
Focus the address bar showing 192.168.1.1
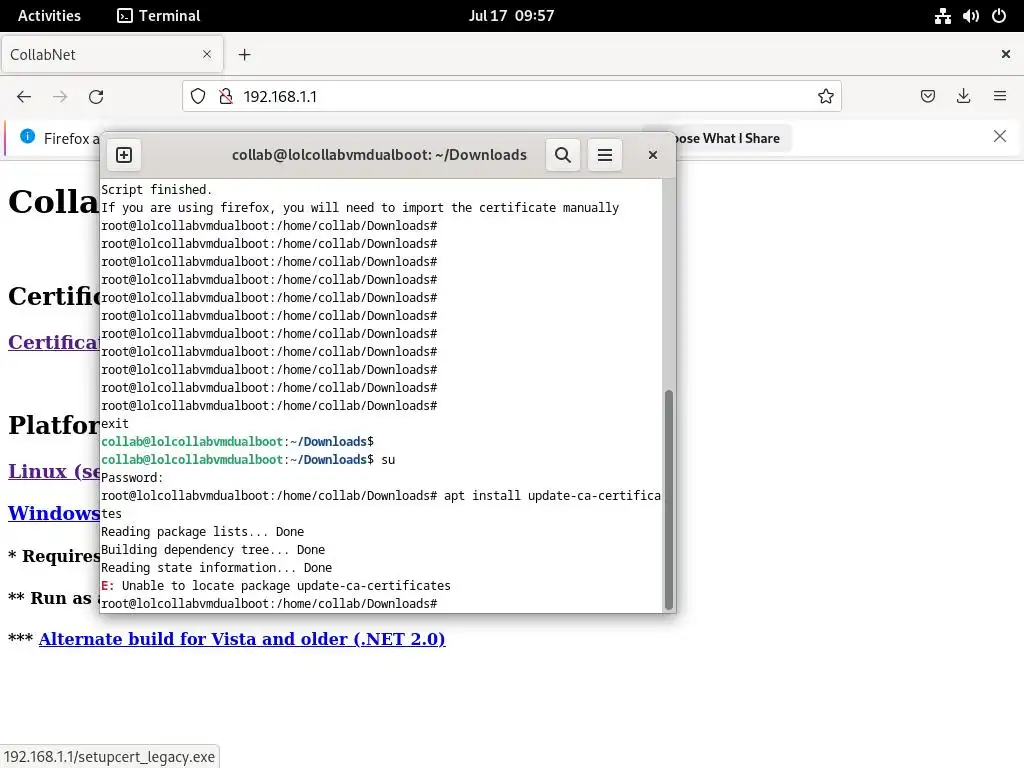click(511, 97)
